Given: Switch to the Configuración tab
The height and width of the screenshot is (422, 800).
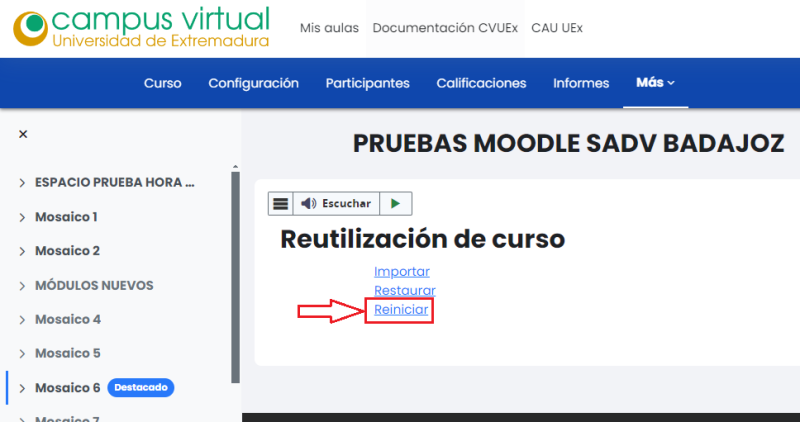Looking at the screenshot, I should pos(254,83).
